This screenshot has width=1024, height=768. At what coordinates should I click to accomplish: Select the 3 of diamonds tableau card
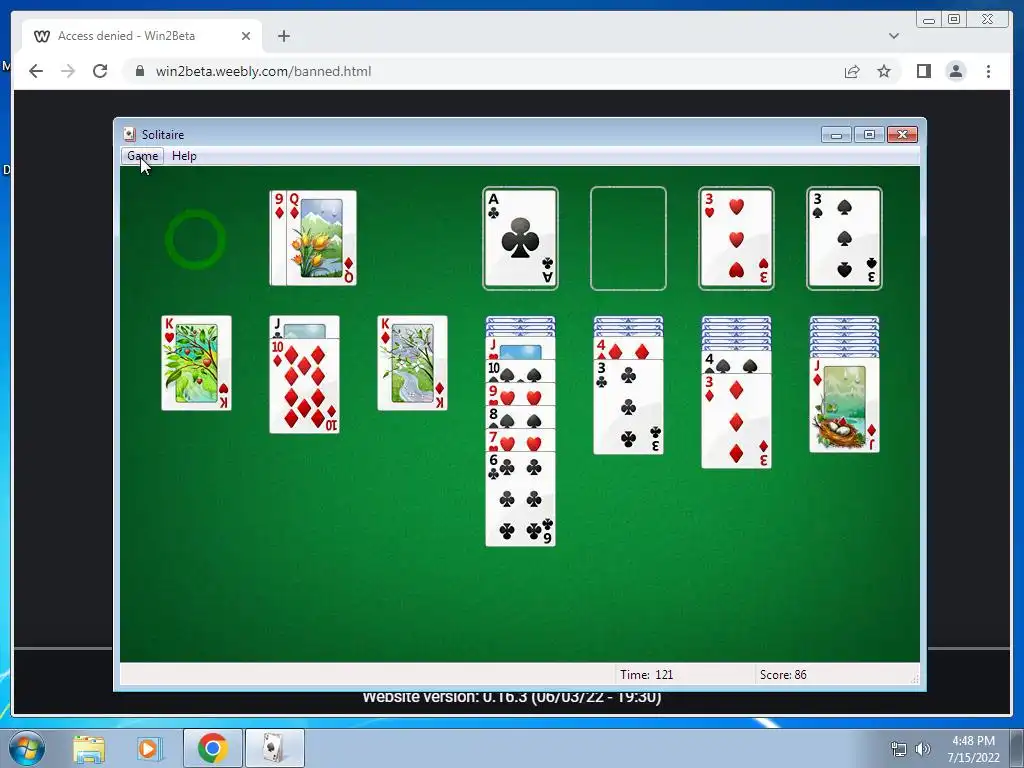click(736, 421)
